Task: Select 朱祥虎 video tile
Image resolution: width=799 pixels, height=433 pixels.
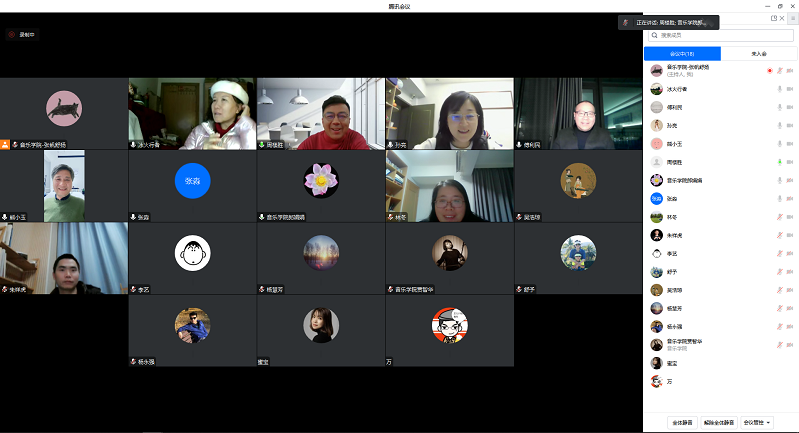Action: 64,258
